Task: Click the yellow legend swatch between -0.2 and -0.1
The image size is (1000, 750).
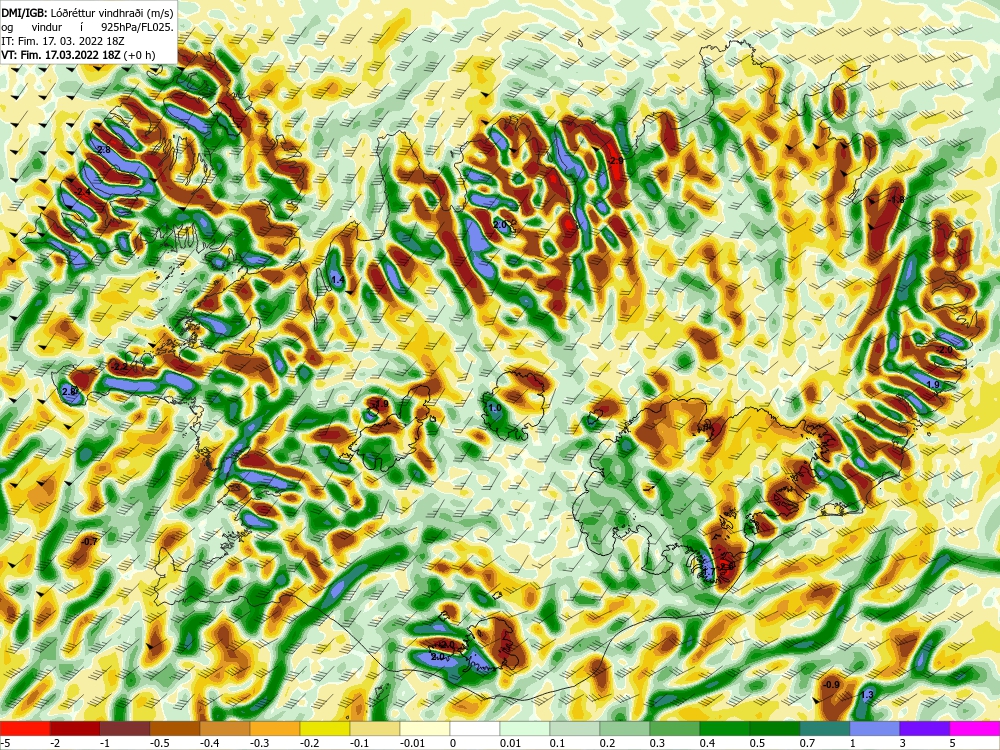Action: [x=325, y=728]
